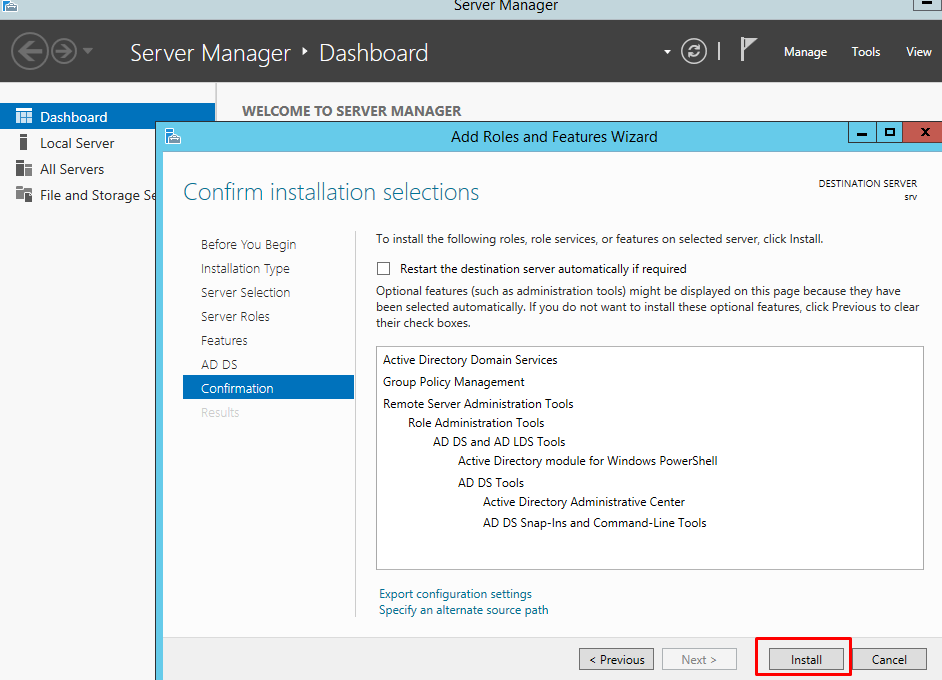The image size is (942, 680).
Task: Select Local Server in sidebar
Action: (78, 143)
